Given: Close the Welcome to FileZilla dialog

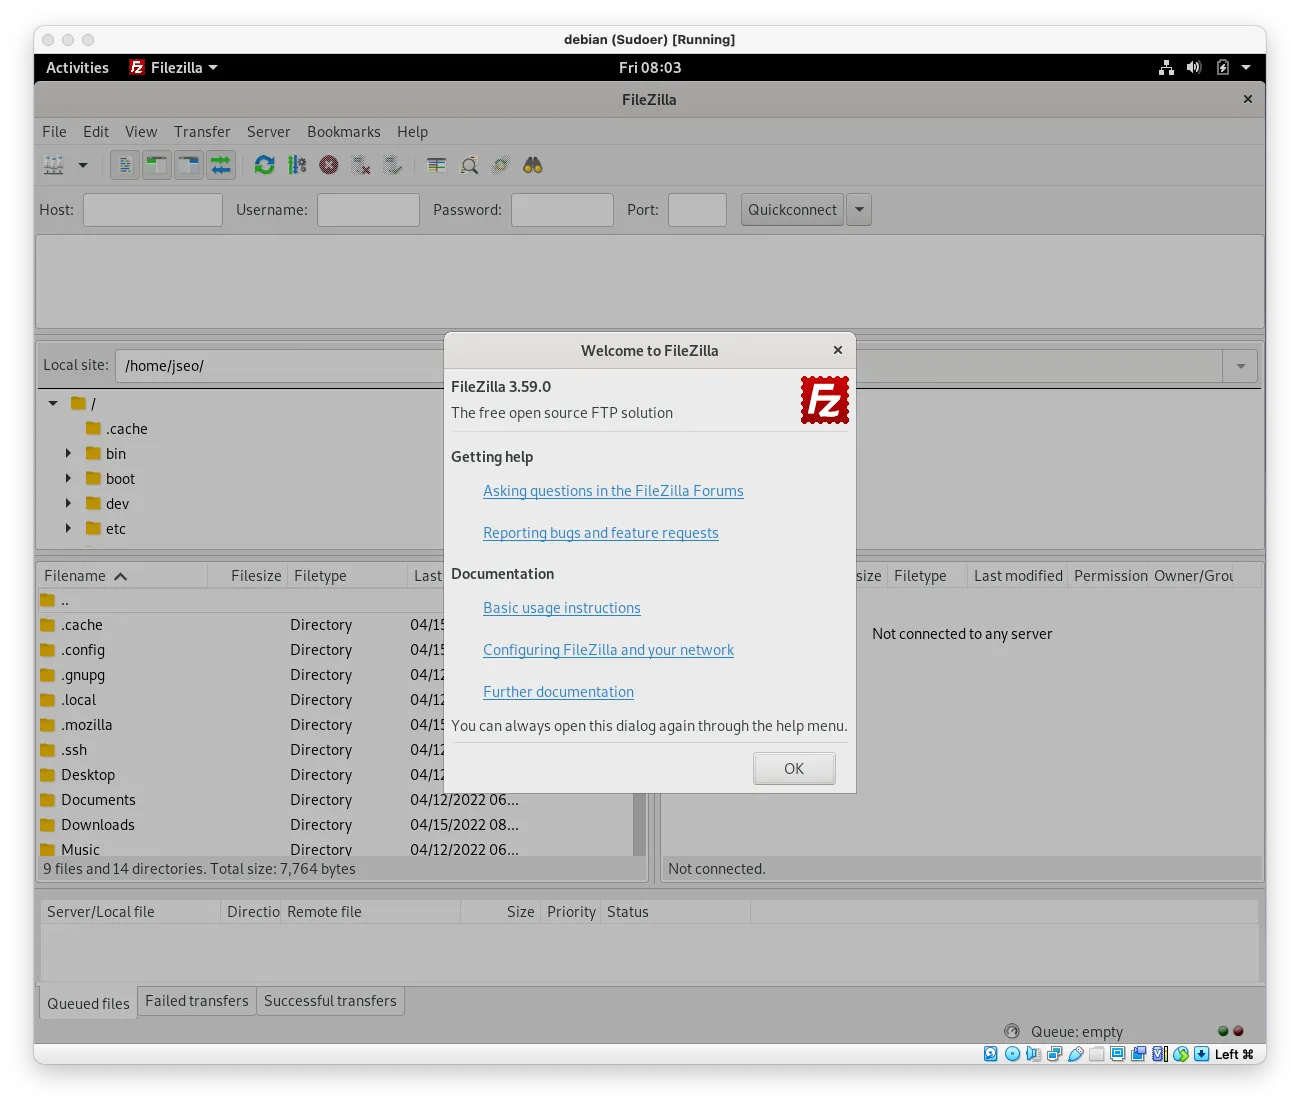Looking at the screenshot, I should [x=838, y=350].
